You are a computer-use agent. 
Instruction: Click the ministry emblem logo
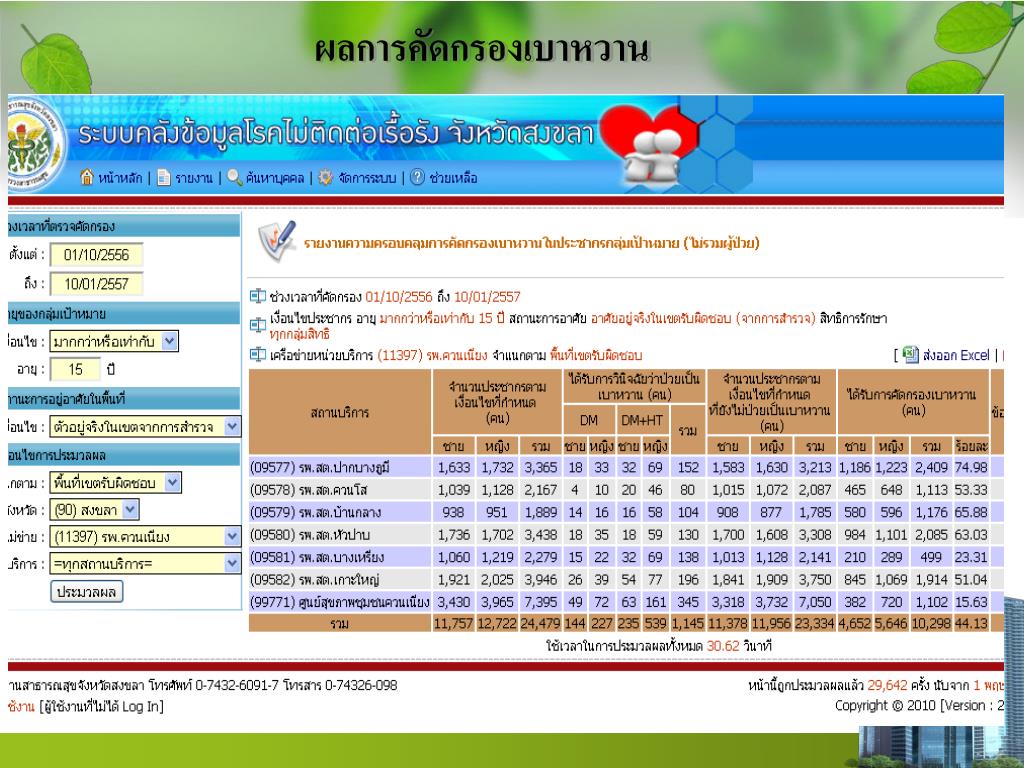[x=34, y=145]
